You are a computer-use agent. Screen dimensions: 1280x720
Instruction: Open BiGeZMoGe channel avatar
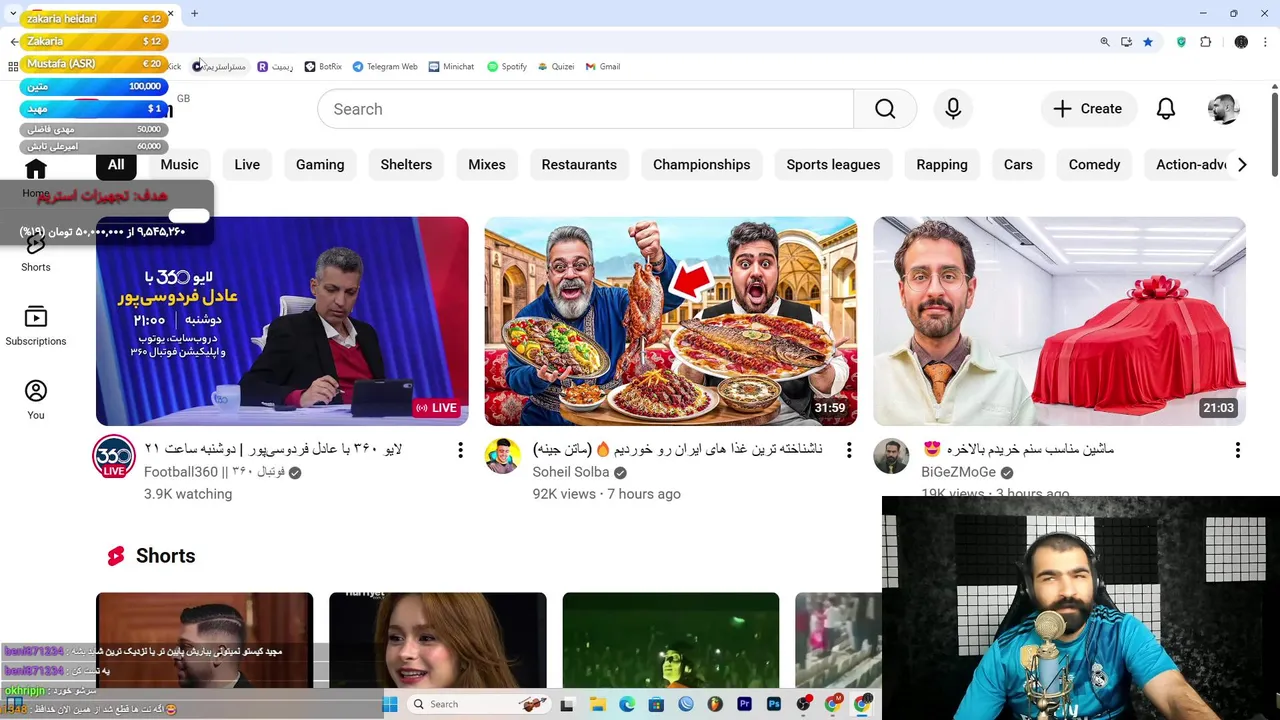pyautogui.click(x=891, y=456)
